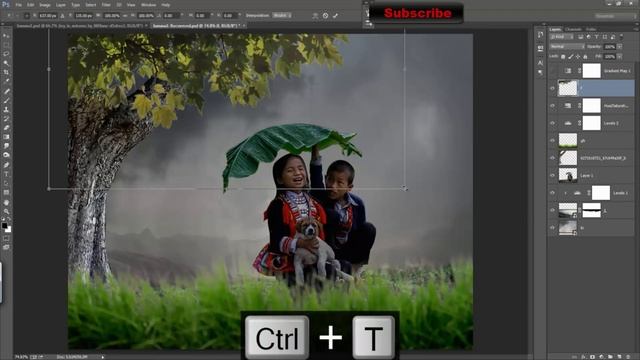
Task: Switch to the Channels tab
Action: (573, 29)
